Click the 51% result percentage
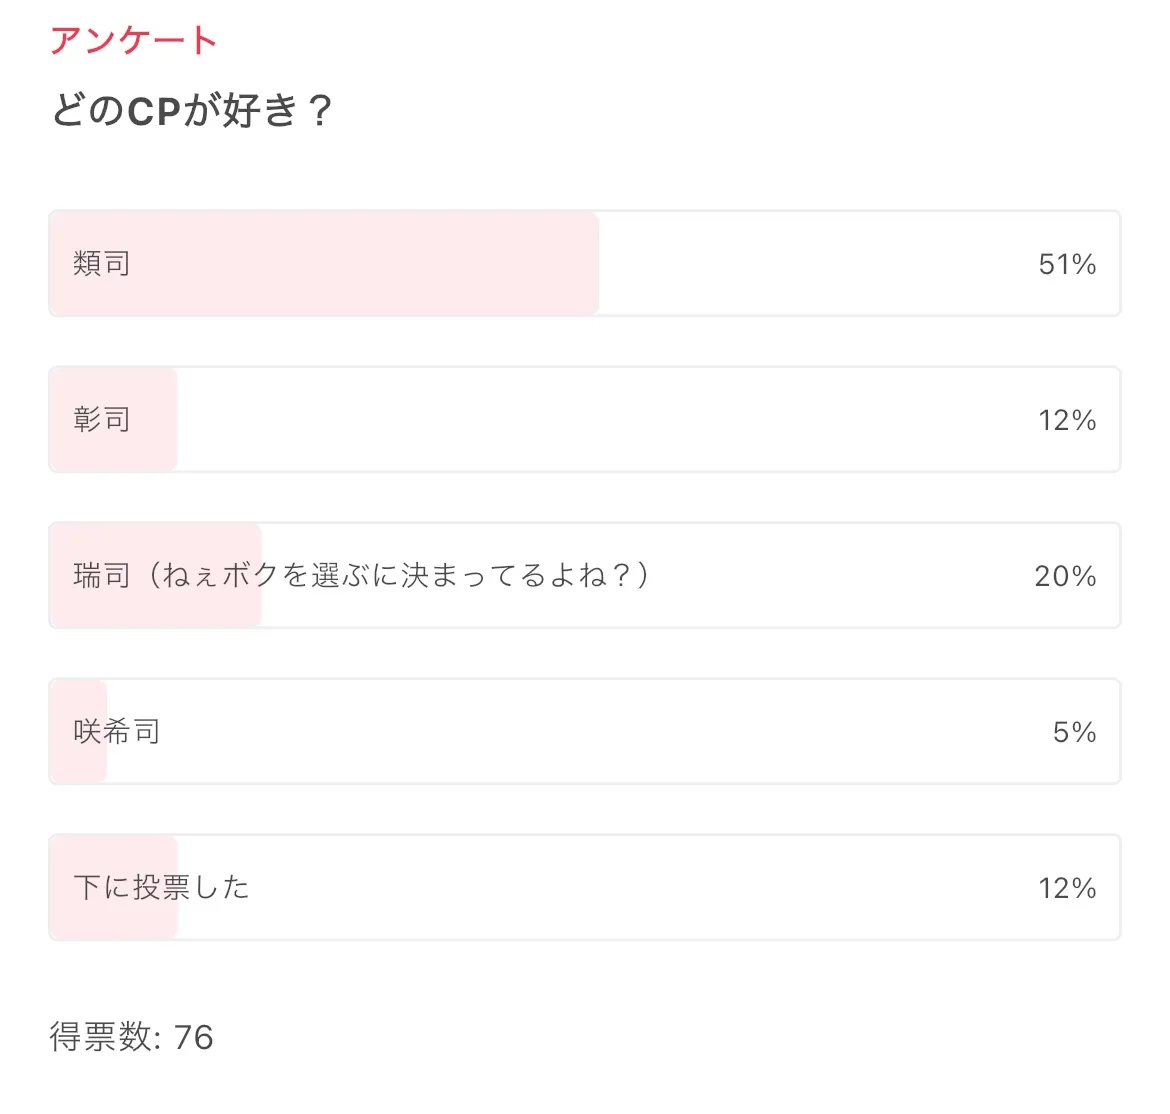The height and width of the screenshot is (1114, 1170). click(x=1067, y=264)
